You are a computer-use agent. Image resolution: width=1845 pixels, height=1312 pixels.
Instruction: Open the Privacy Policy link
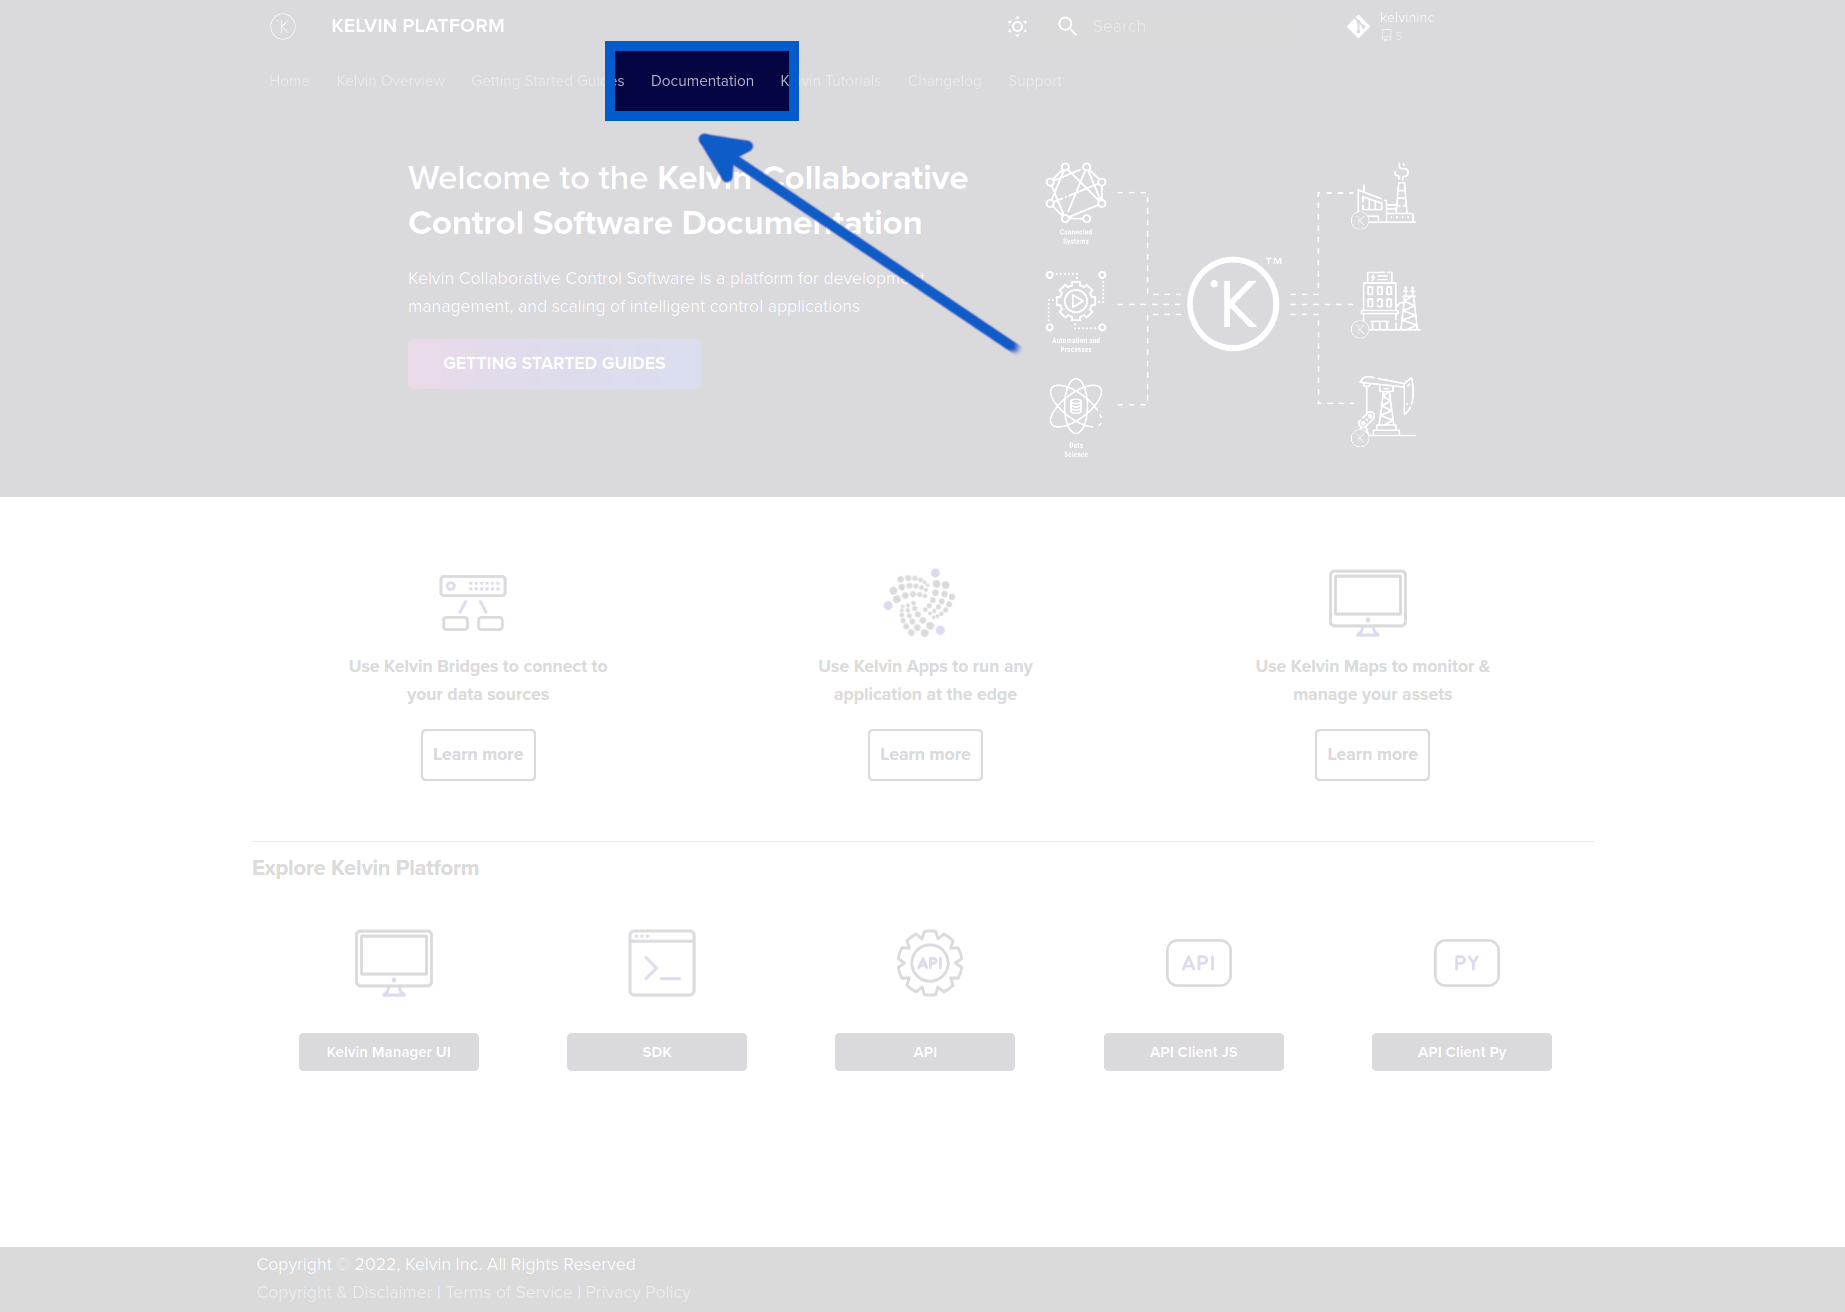pos(638,1292)
